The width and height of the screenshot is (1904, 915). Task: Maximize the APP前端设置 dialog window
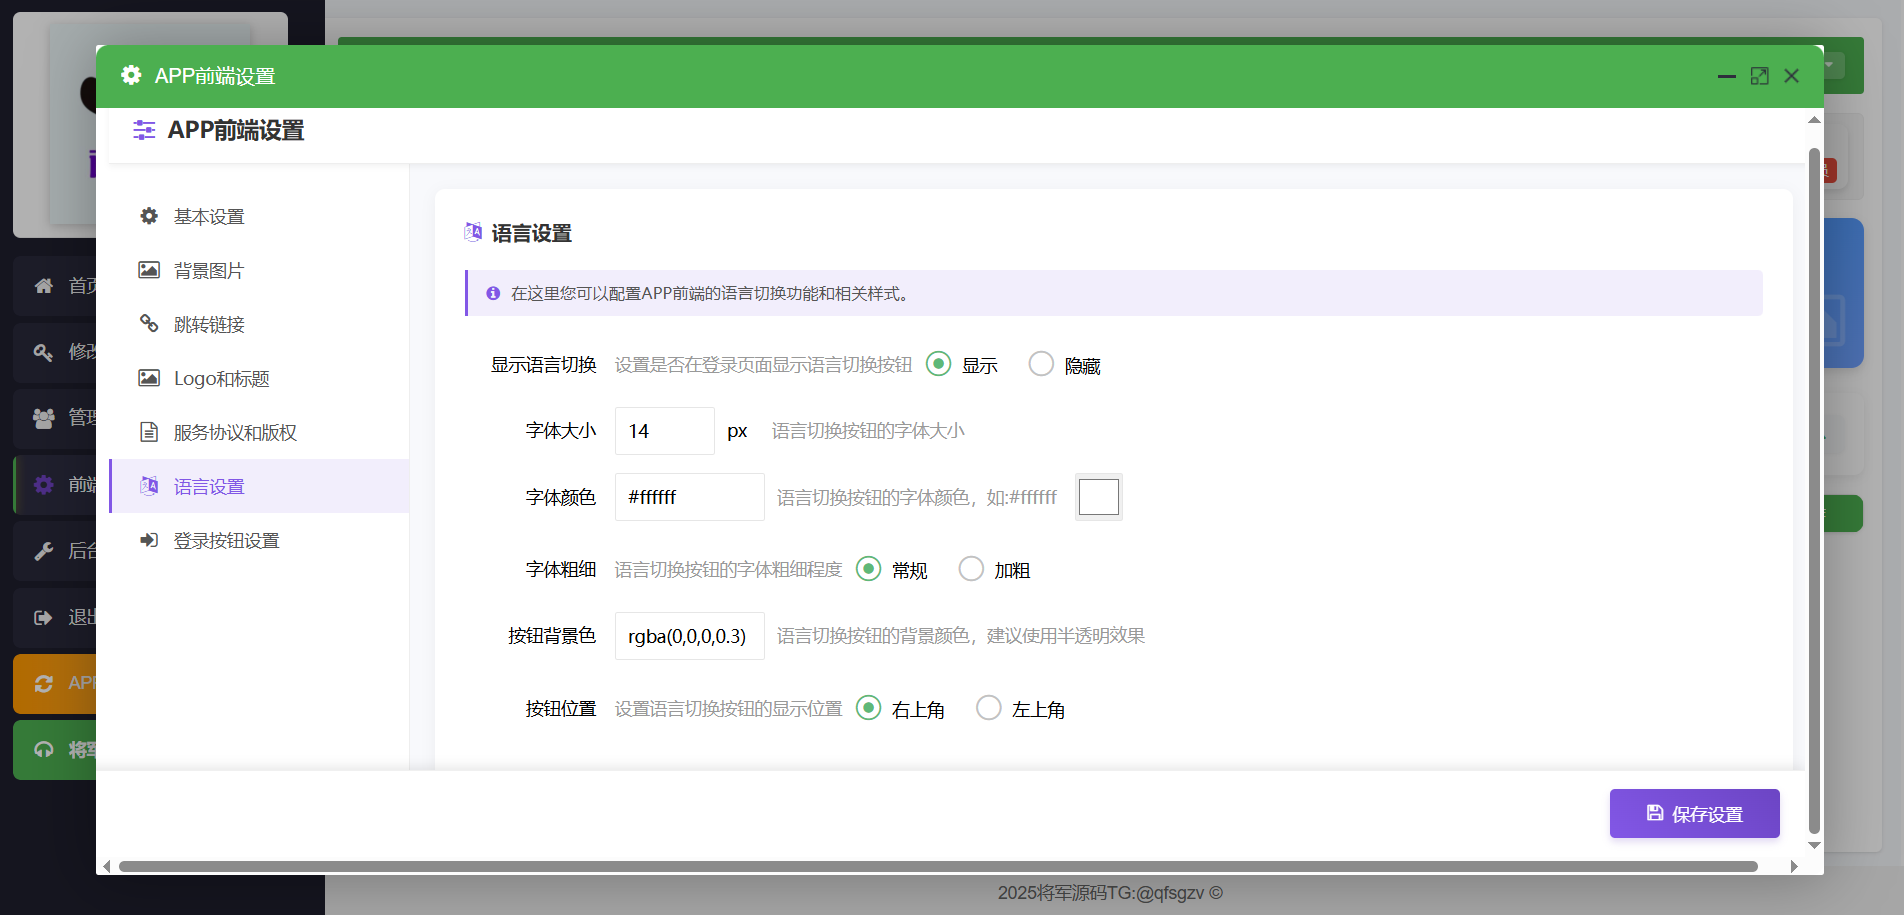point(1759,76)
